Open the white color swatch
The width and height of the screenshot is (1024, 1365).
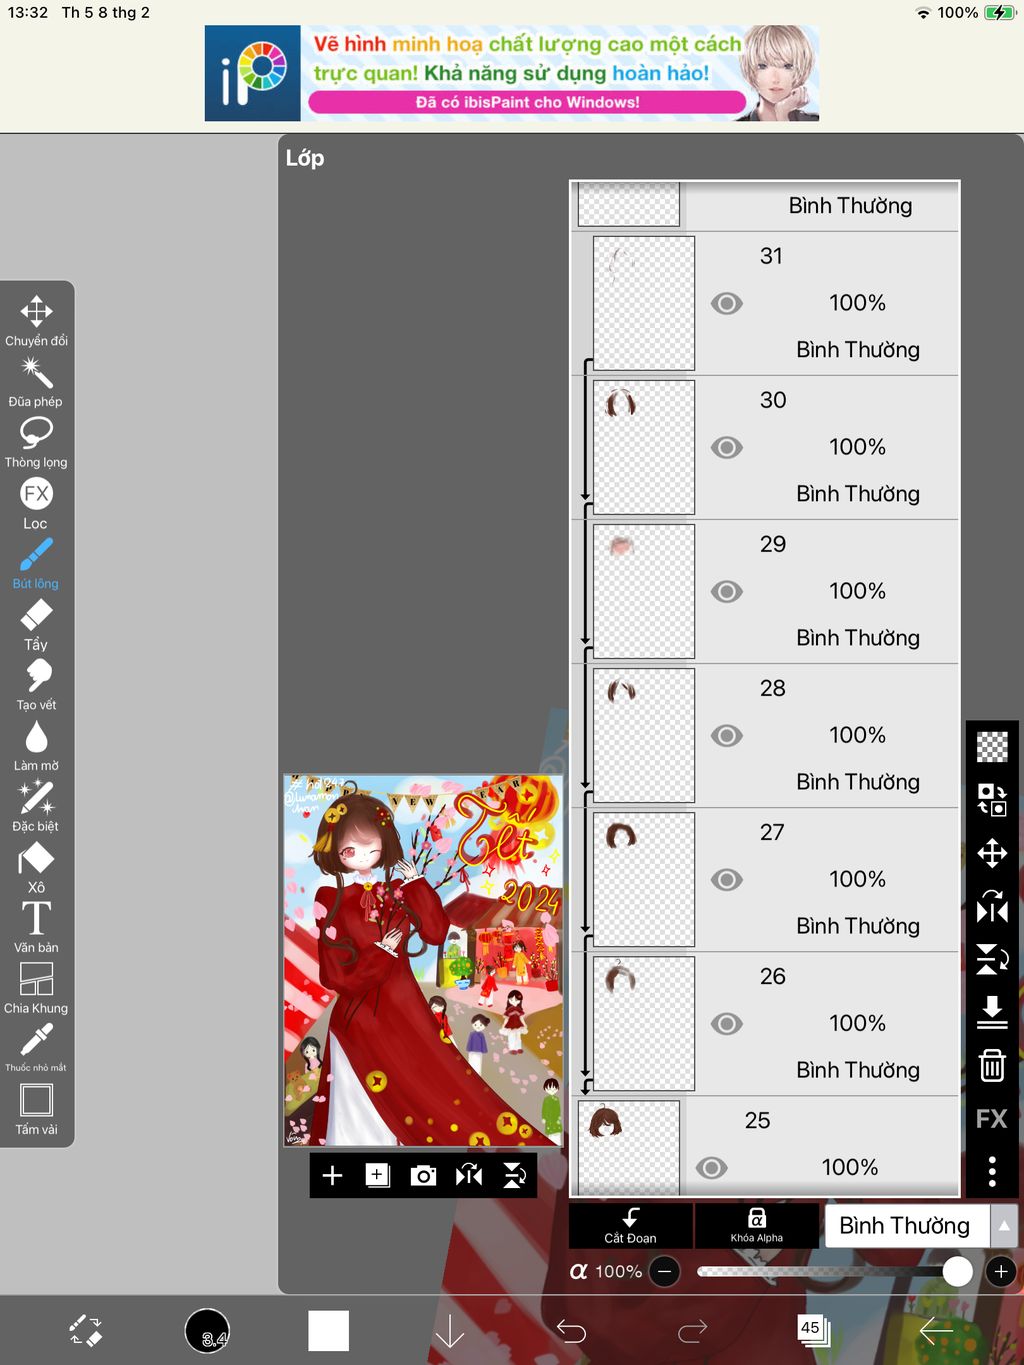pyautogui.click(x=328, y=1331)
